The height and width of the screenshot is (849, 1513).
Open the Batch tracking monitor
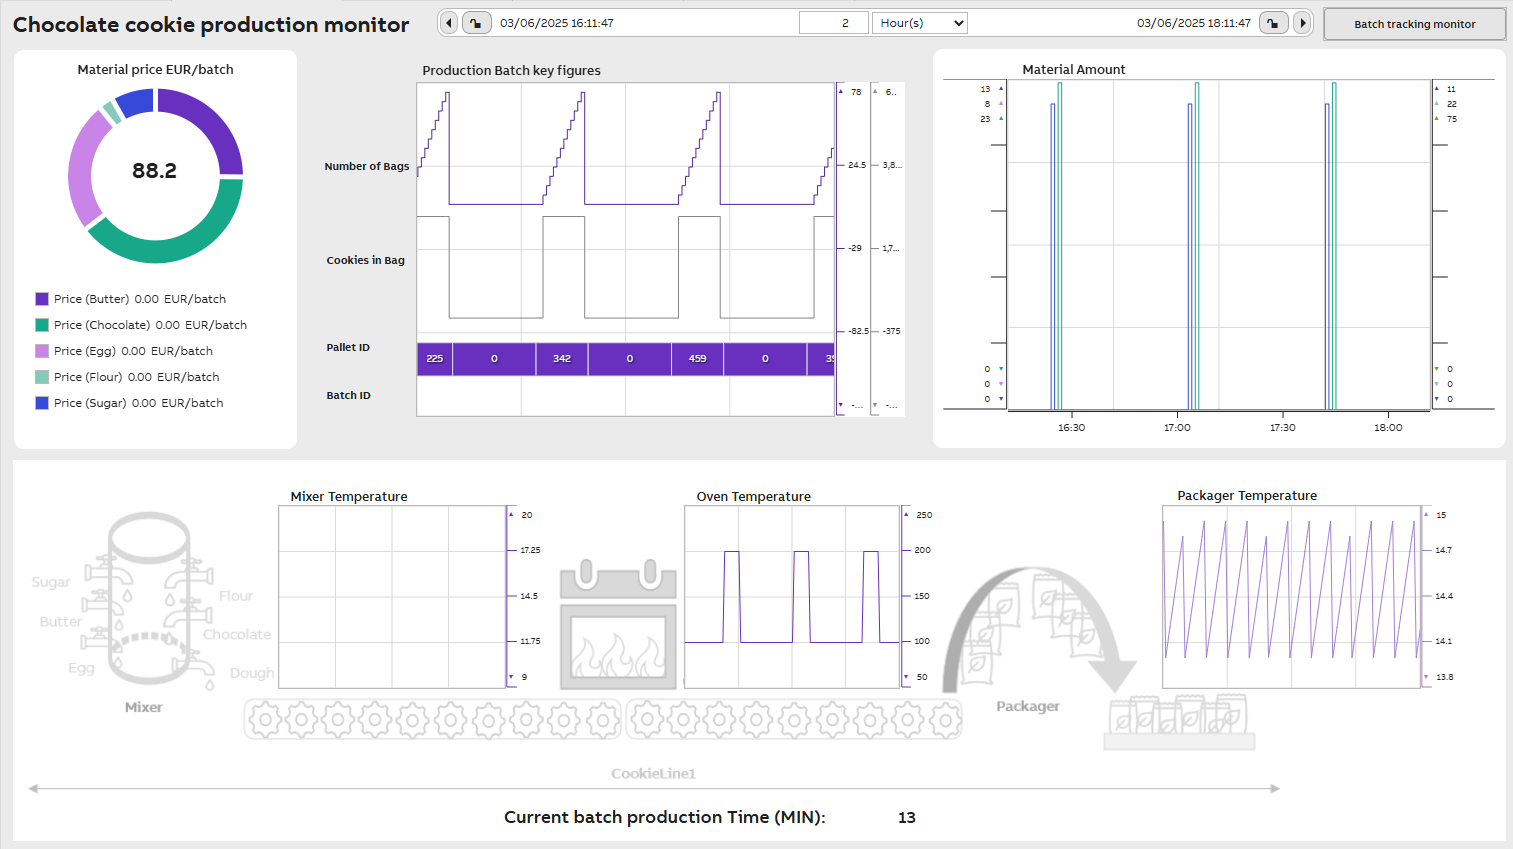coord(1414,23)
